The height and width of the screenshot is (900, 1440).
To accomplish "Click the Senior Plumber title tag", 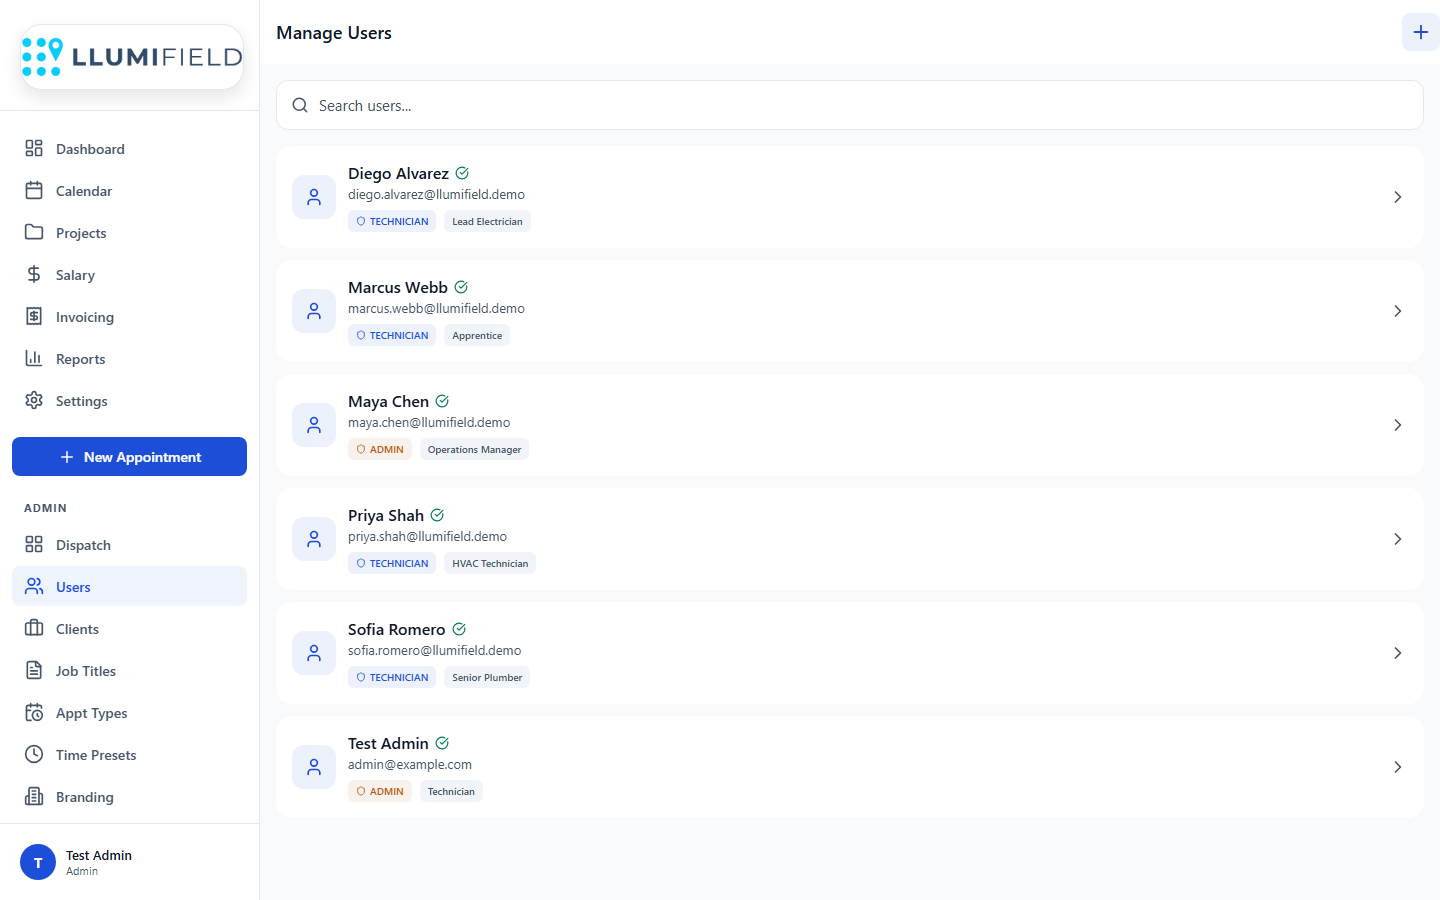I will tap(487, 678).
